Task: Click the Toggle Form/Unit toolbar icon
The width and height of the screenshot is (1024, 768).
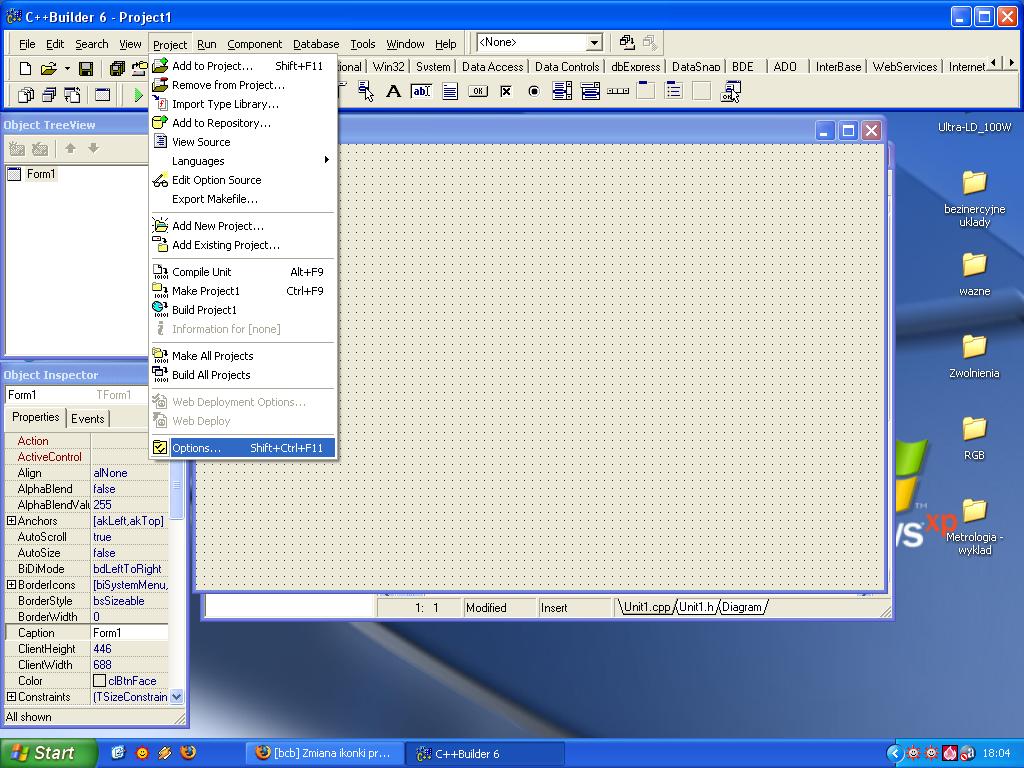Action: point(72,95)
